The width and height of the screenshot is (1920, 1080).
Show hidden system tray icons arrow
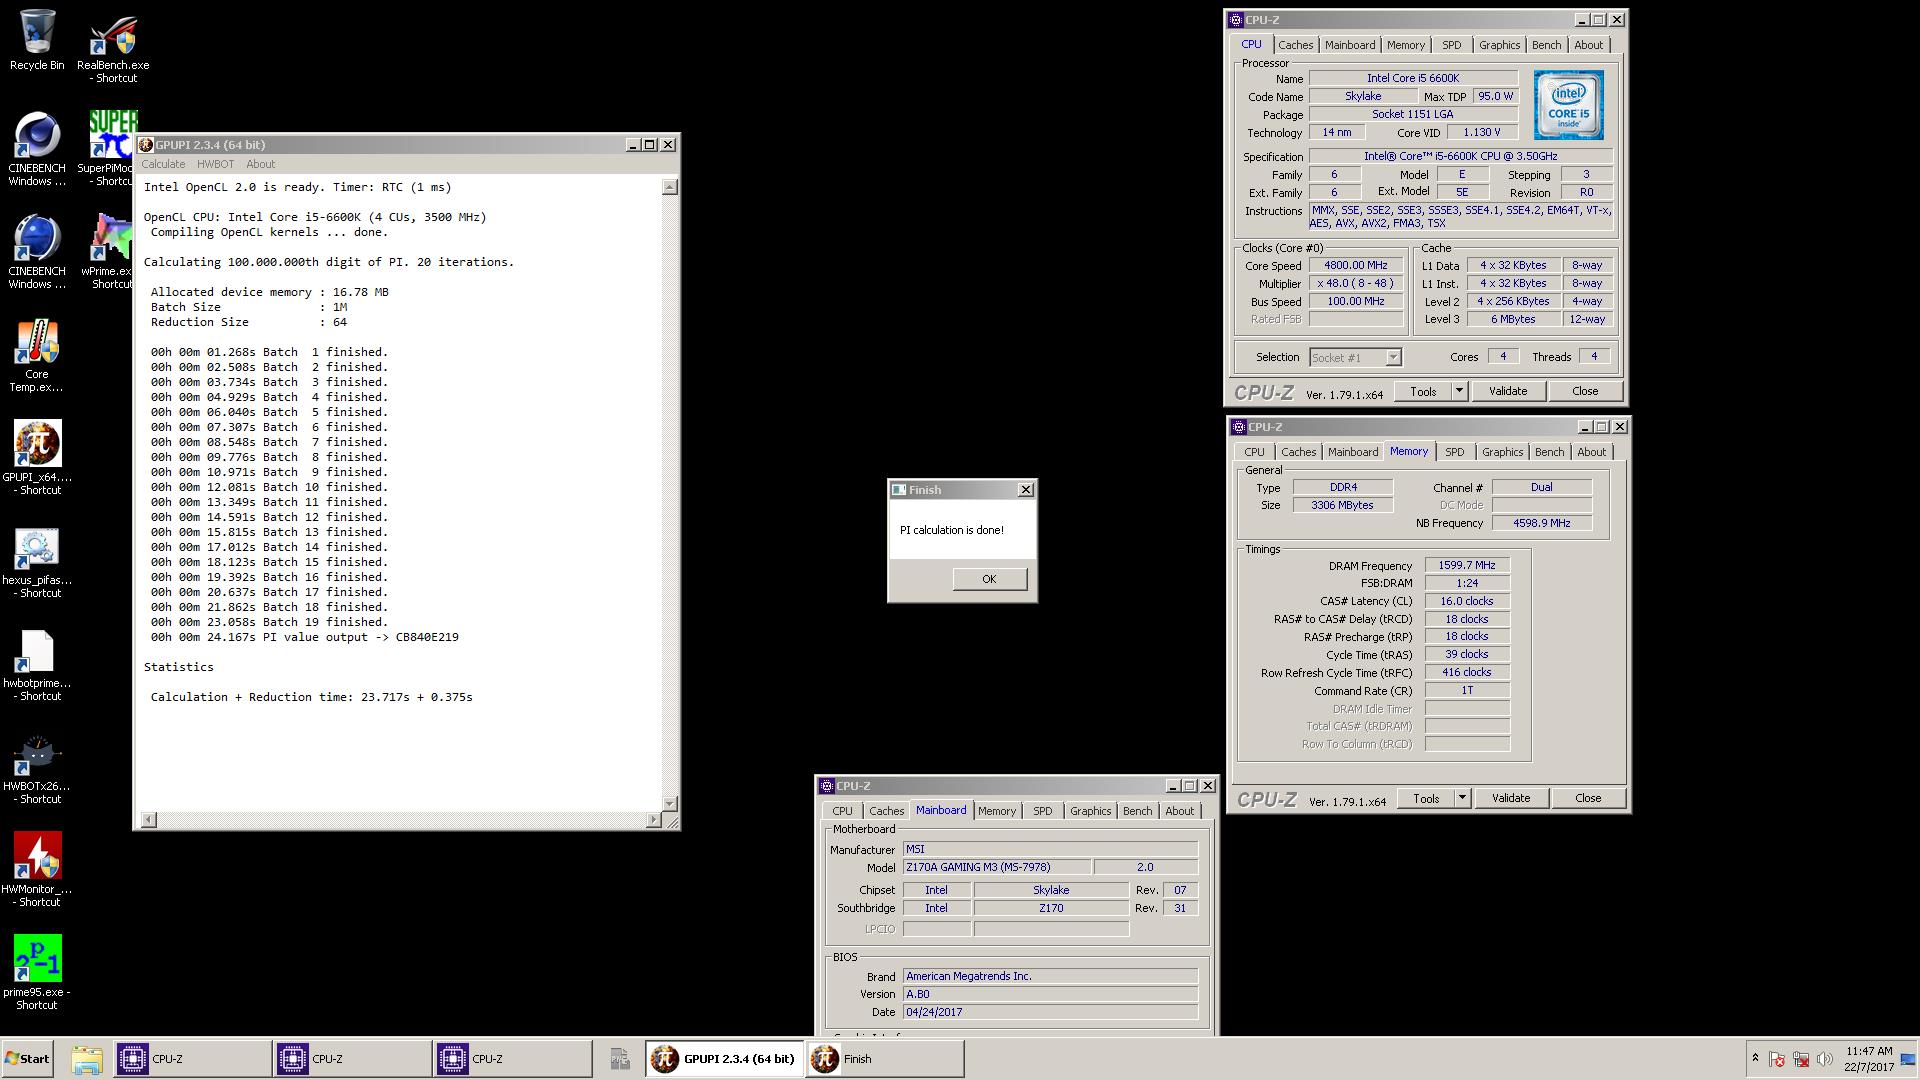point(1755,1059)
